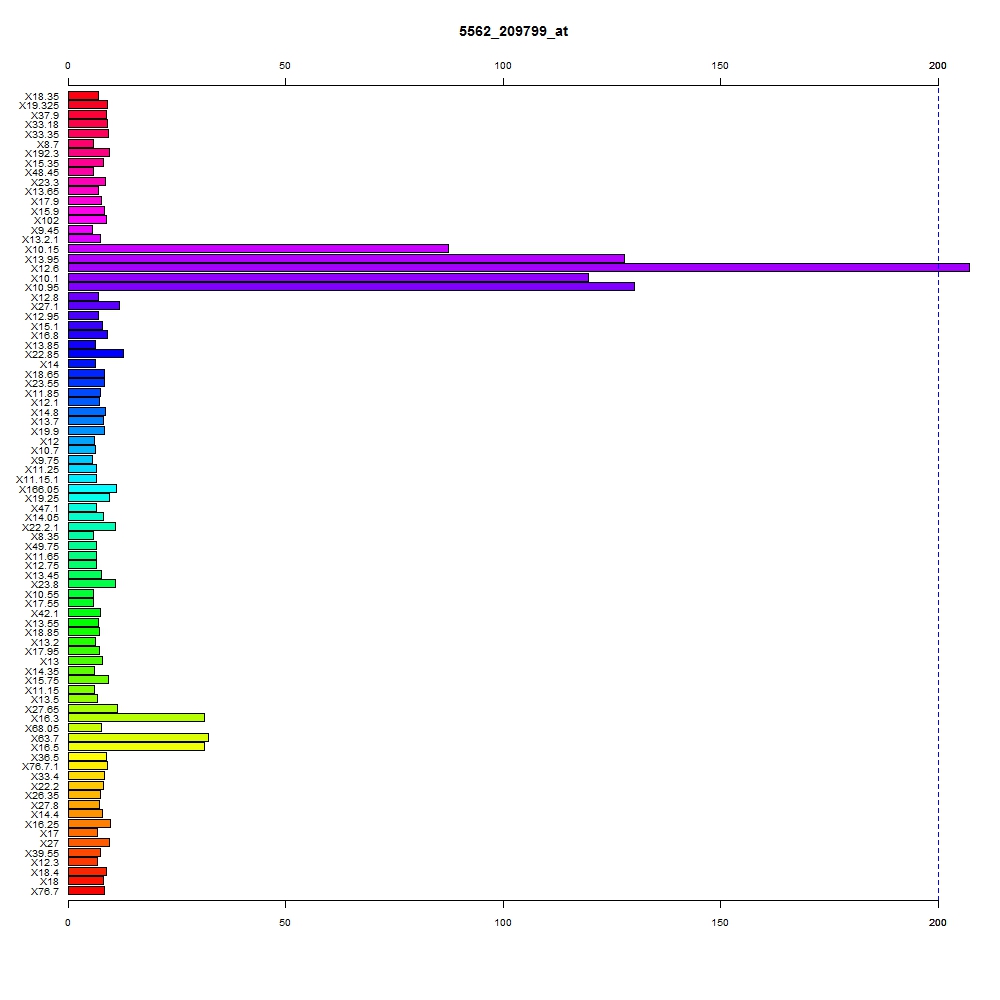
Task: Click the X33.18 row label
Action: (x=42, y=124)
